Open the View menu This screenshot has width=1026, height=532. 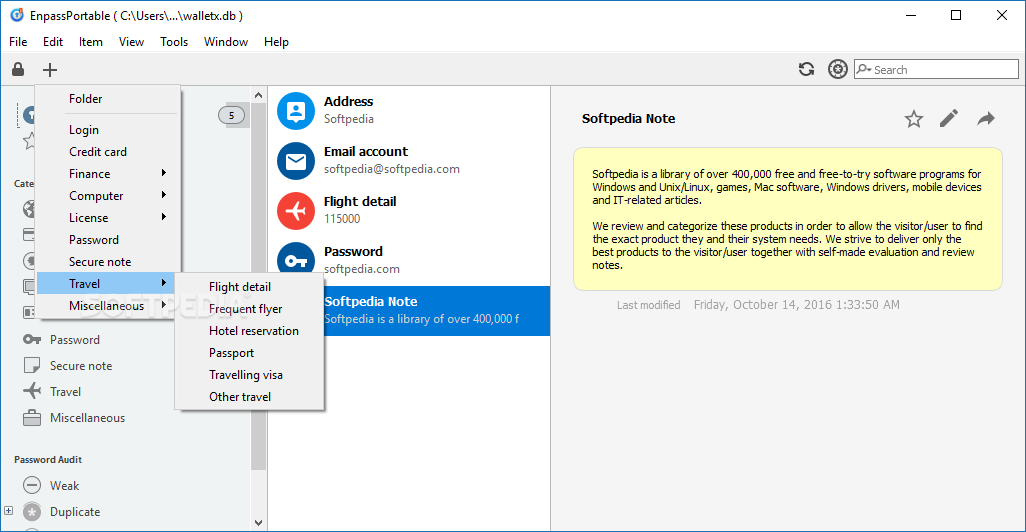point(131,42)
